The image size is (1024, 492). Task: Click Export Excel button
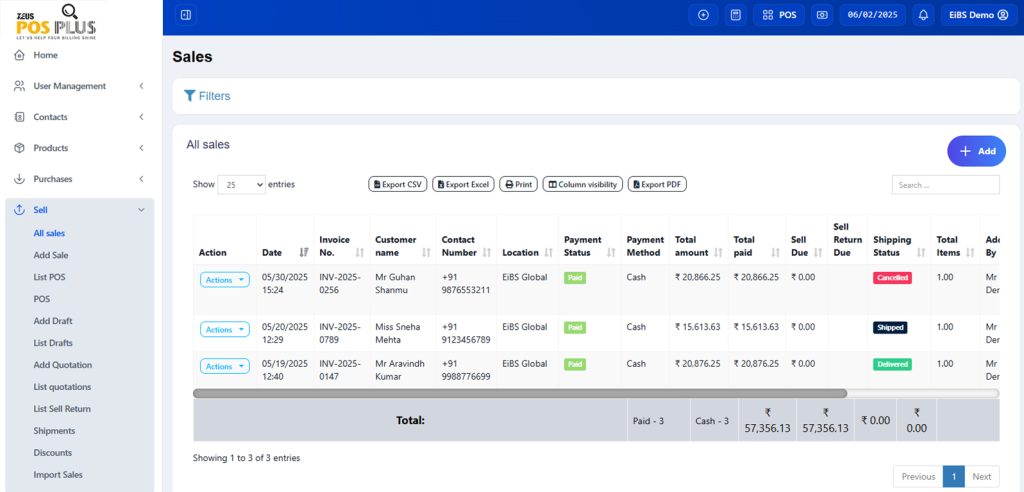point(463,185)
